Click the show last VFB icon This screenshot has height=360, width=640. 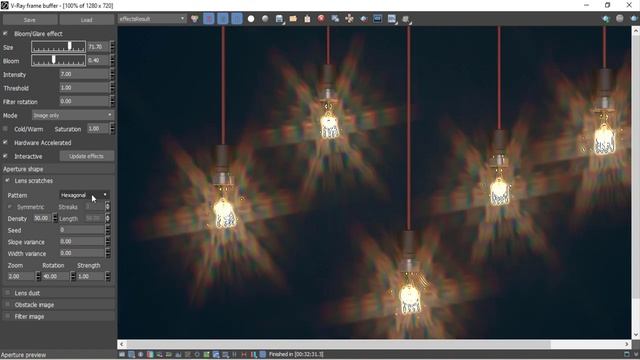click(392, 19)
